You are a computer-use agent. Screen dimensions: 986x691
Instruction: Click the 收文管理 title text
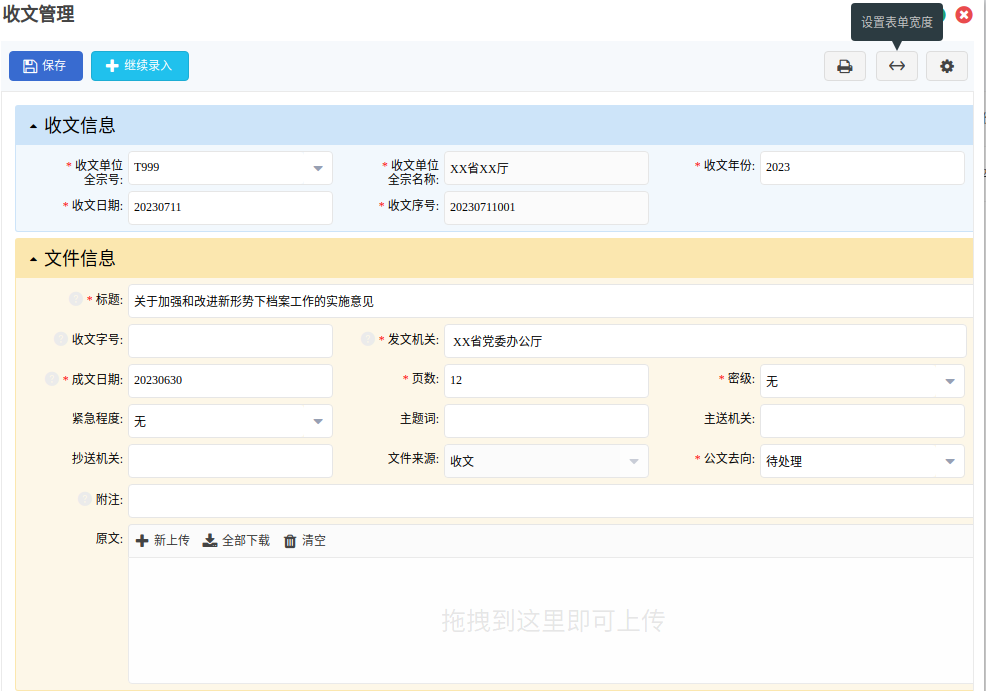point(38,14)
